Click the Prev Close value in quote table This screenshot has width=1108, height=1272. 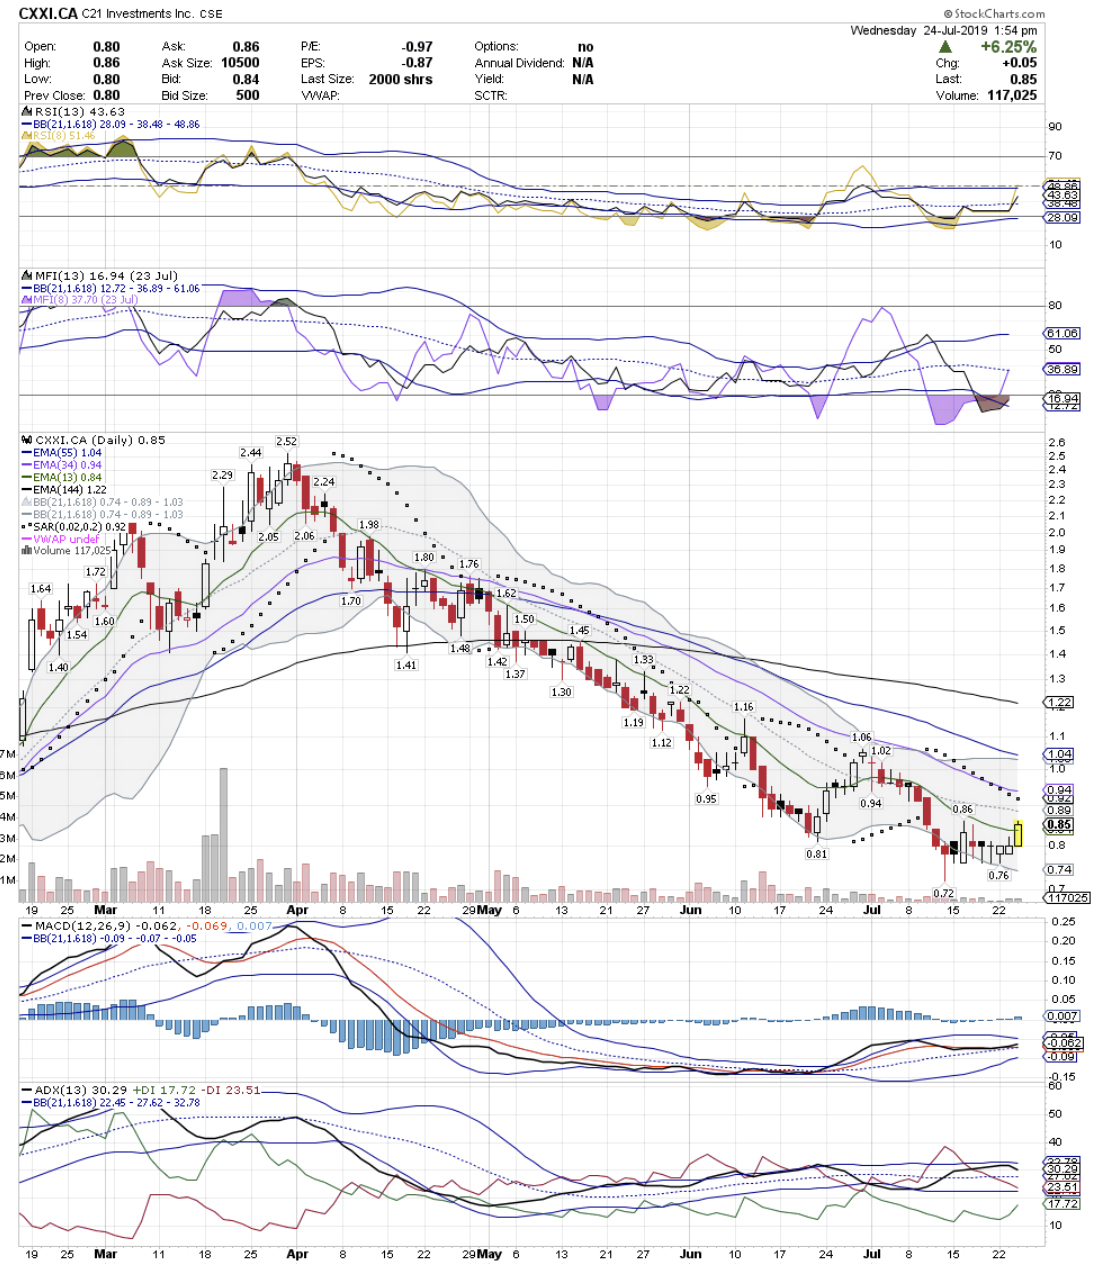tap(106, 96)
